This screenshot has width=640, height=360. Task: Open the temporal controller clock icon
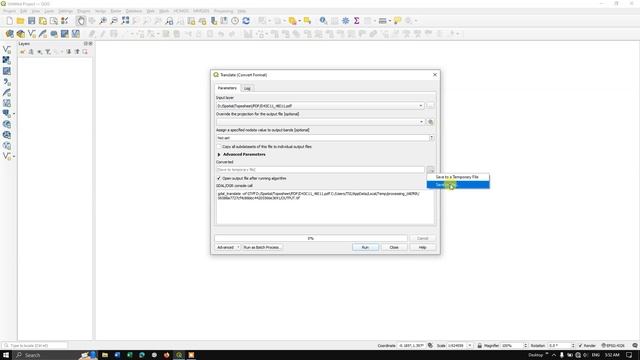(x=235, y=21)
